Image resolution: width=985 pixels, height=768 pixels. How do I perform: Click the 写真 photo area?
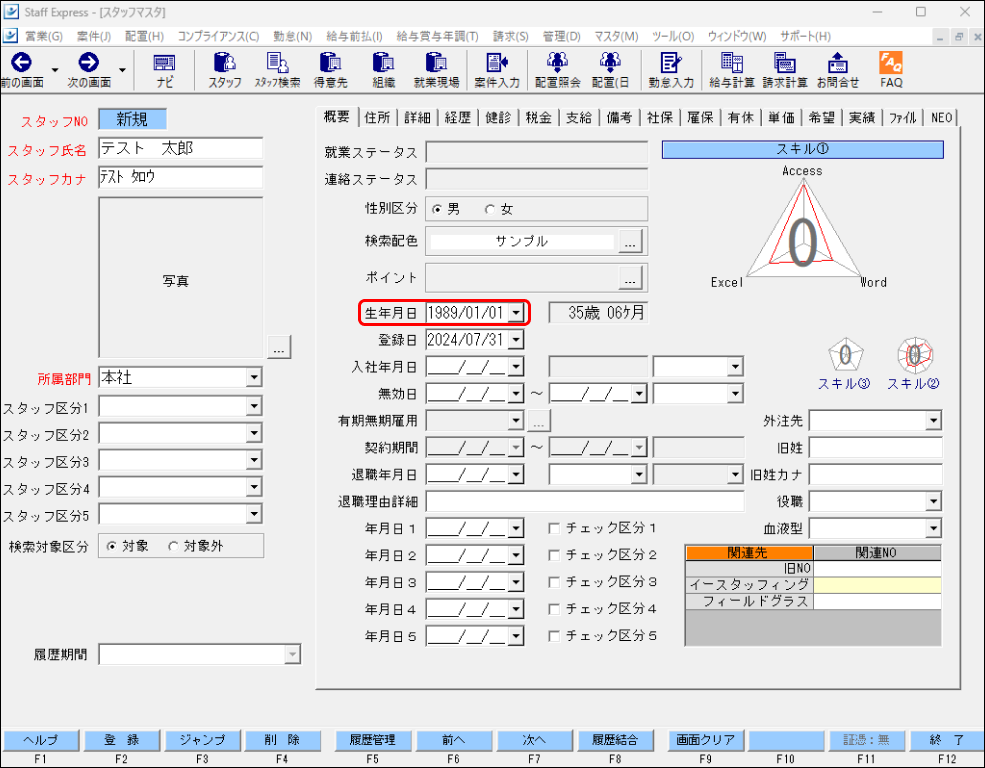tap(180, 278)
